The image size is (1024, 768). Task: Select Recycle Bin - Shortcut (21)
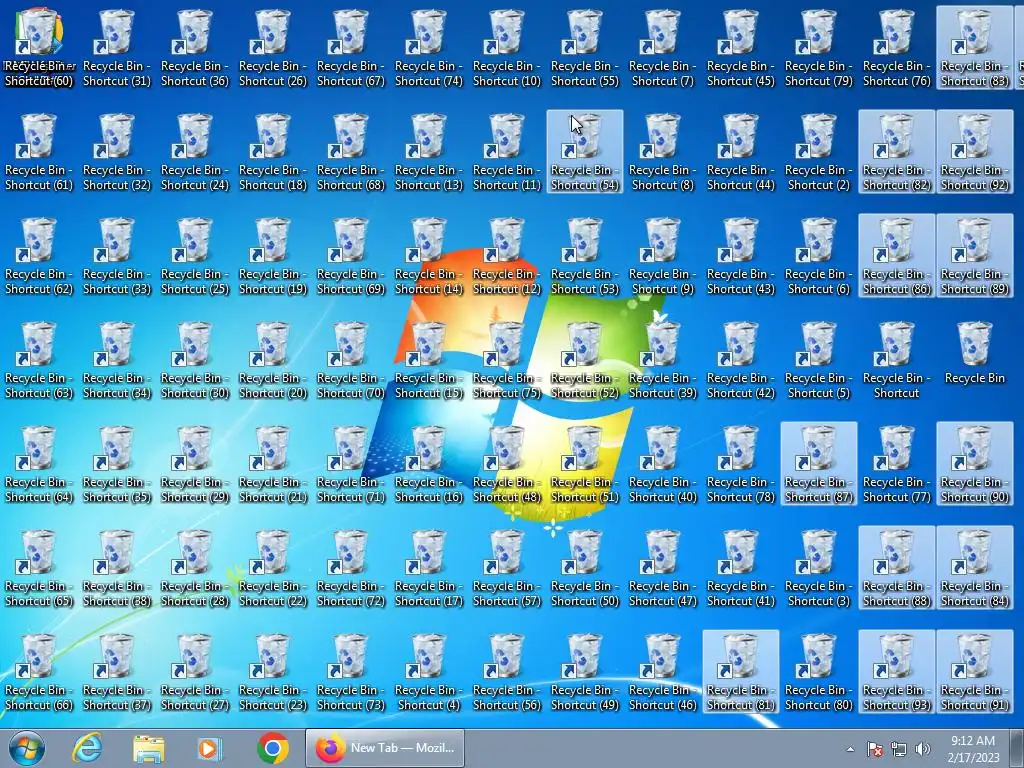point(273,463)
